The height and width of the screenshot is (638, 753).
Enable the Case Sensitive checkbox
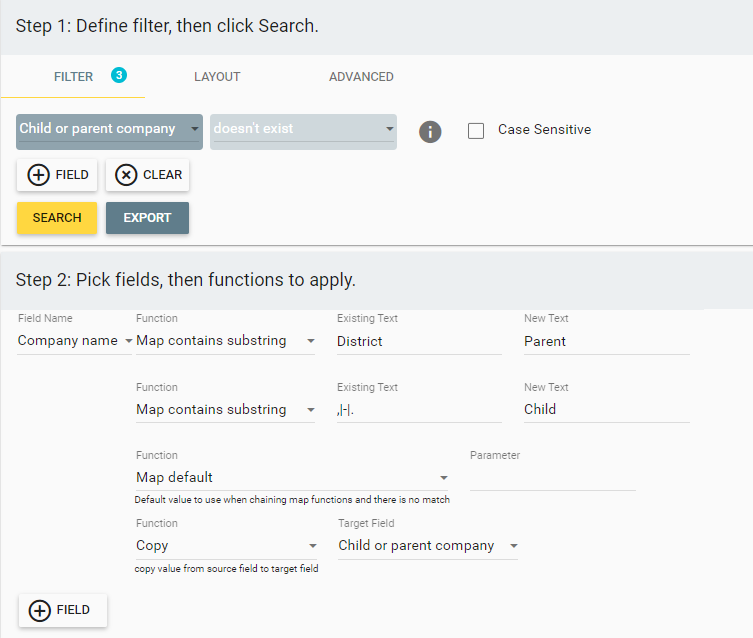[x=476, y=131]
